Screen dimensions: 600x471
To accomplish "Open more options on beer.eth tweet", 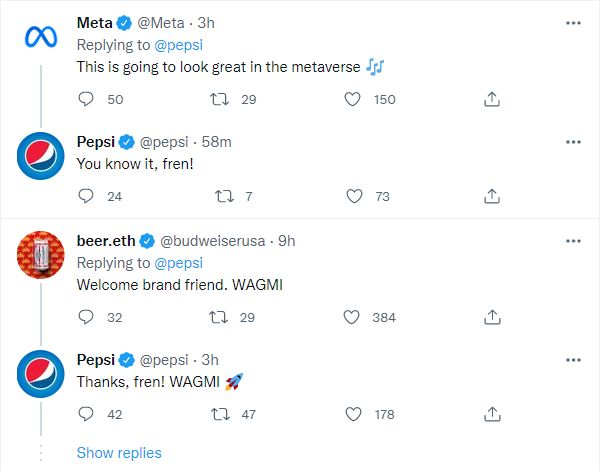I will pyautogui.click(x=572, y=241).
